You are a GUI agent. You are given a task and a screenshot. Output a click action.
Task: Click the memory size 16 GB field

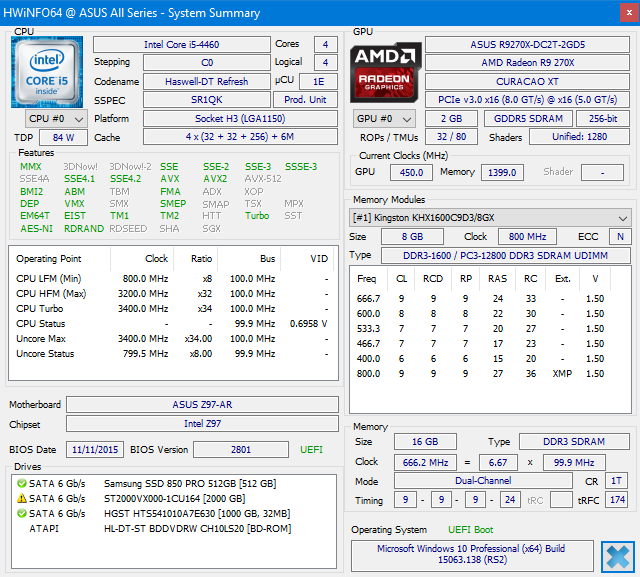coord(425,442)
